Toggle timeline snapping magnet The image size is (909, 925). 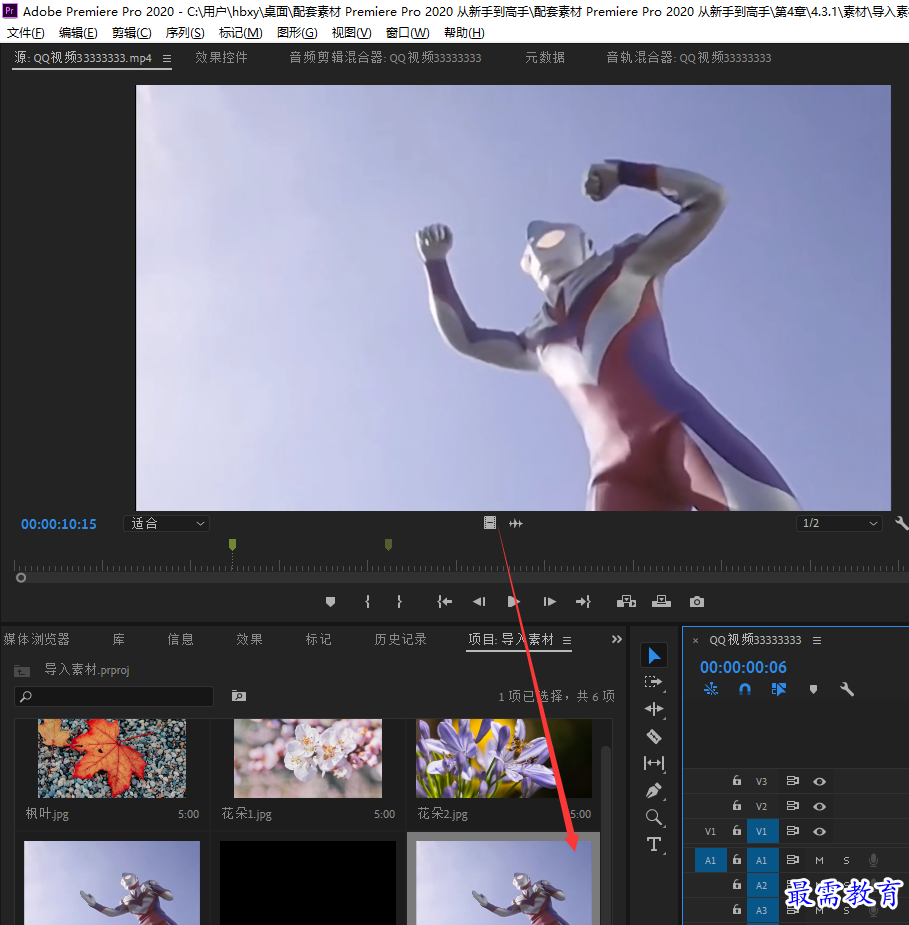745,689
